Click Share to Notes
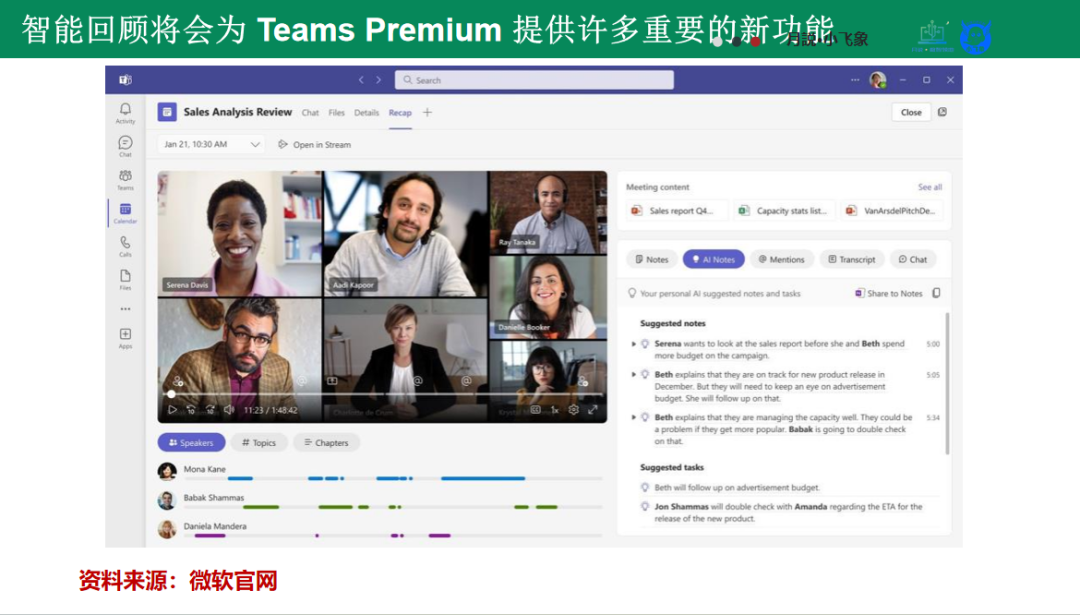The image size is (1080, 615). (889, 293)
